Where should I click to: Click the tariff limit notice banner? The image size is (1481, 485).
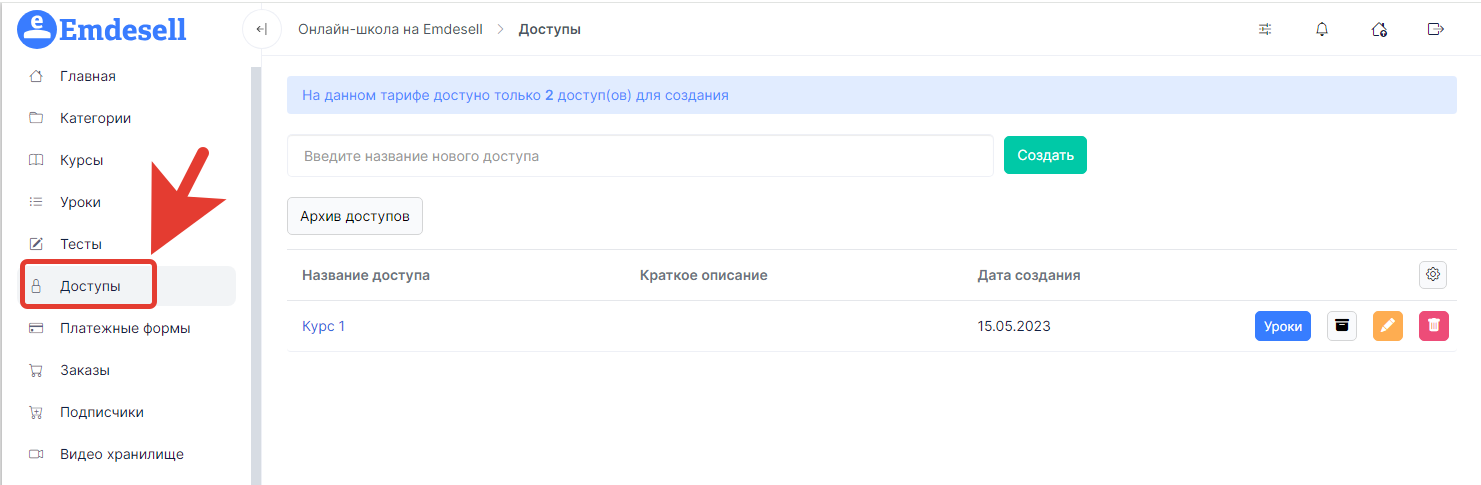pos(872,96)
